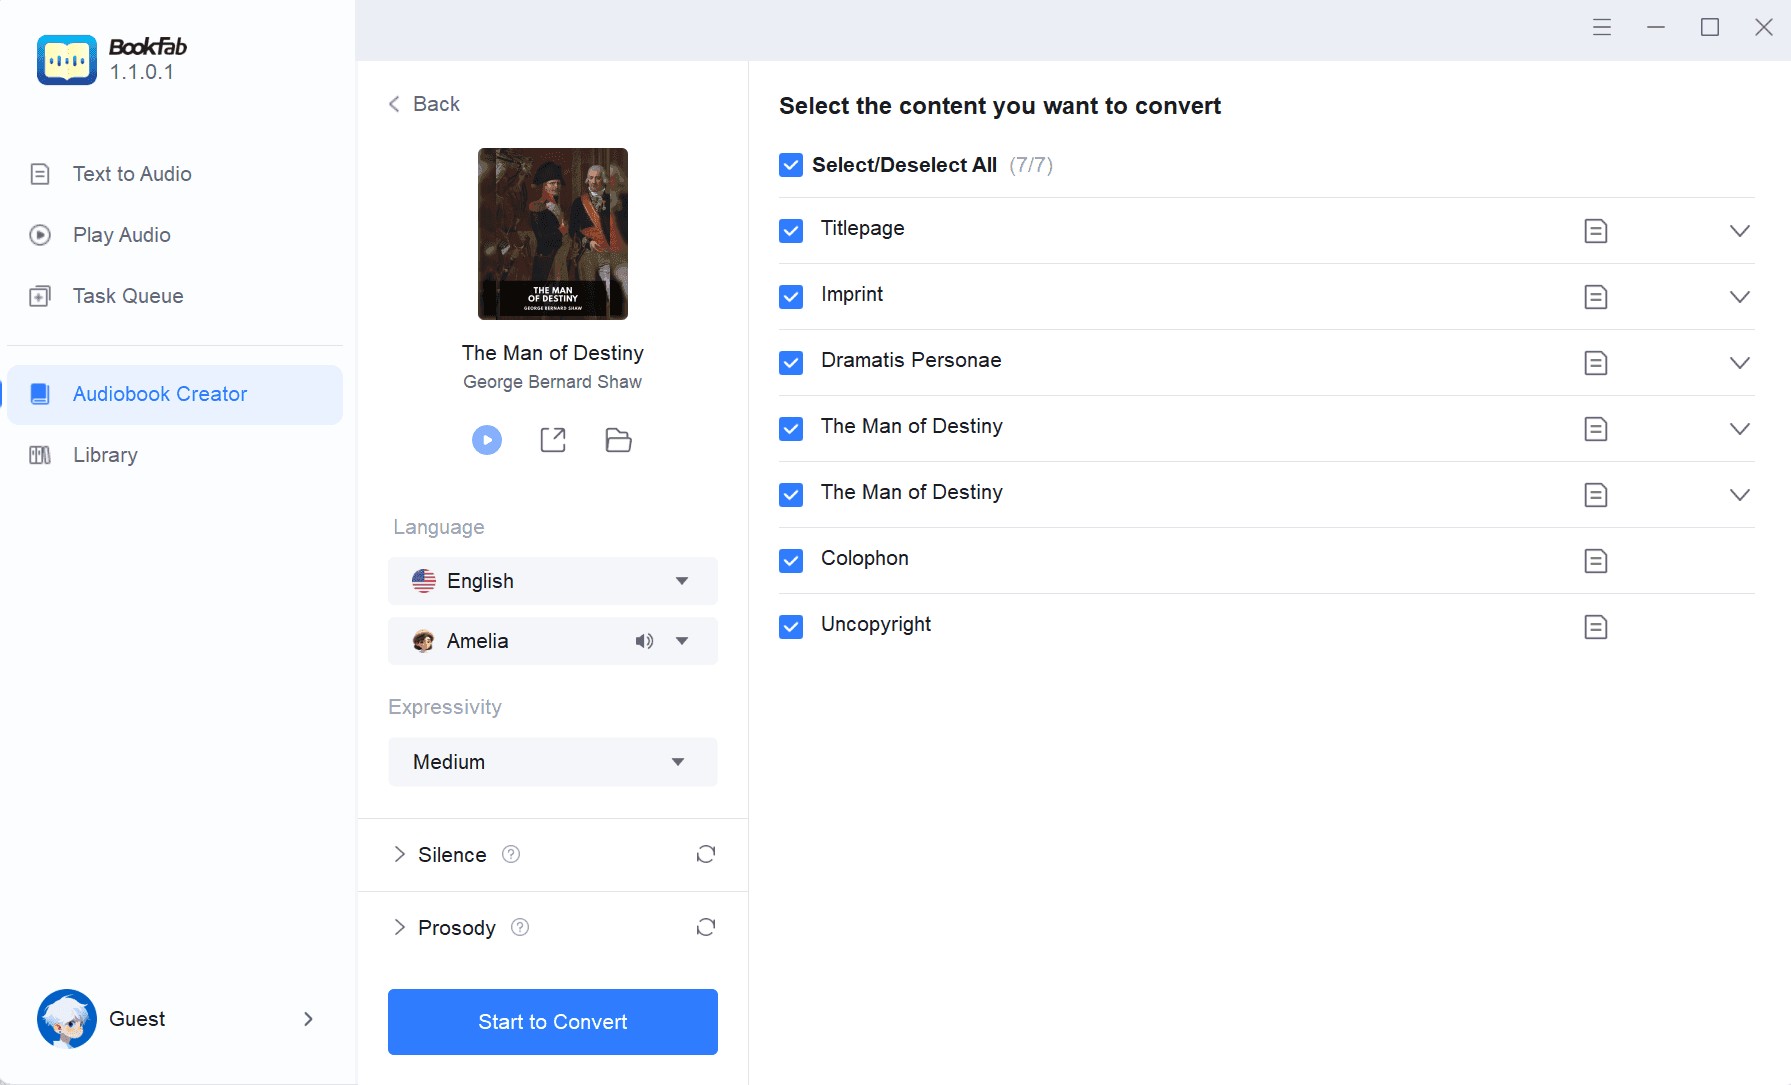Open text view icon for Titlepage
Viewport: 1791px width, 1085px height.
click(1595, 231)
